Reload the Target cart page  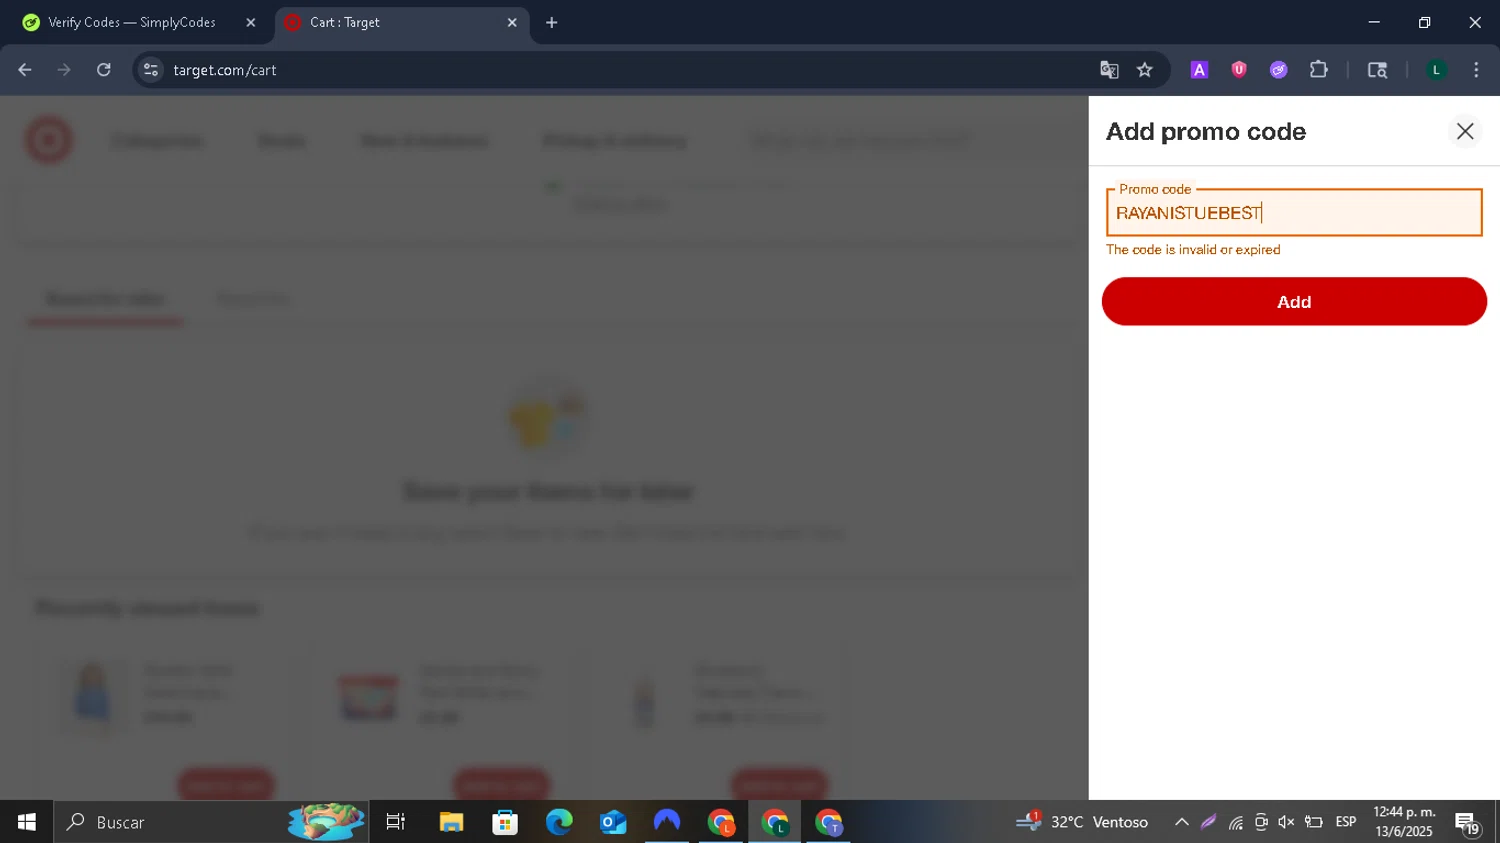tap(104, 70)
